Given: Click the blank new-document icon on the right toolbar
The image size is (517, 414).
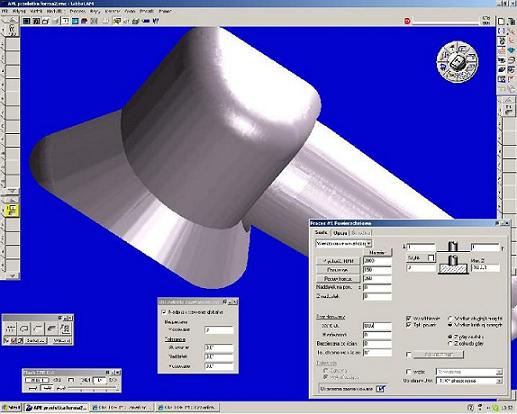Looking at the screenshot, I should 501,22.
